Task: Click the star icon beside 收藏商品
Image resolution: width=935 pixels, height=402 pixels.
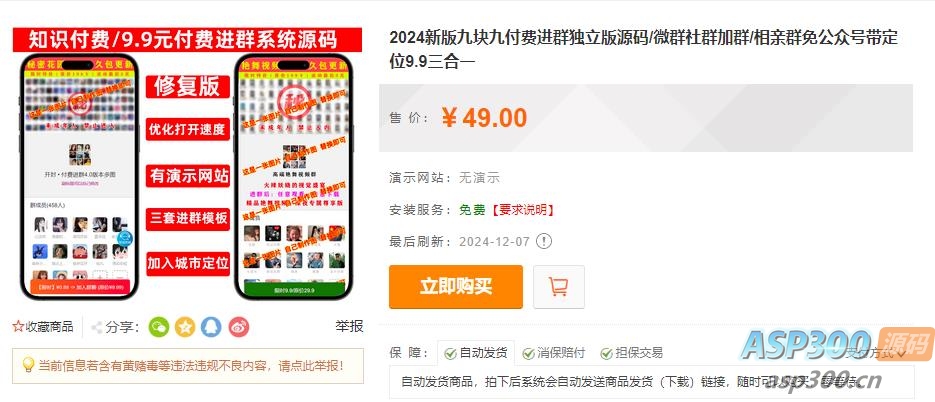Action: coord(18,327)
